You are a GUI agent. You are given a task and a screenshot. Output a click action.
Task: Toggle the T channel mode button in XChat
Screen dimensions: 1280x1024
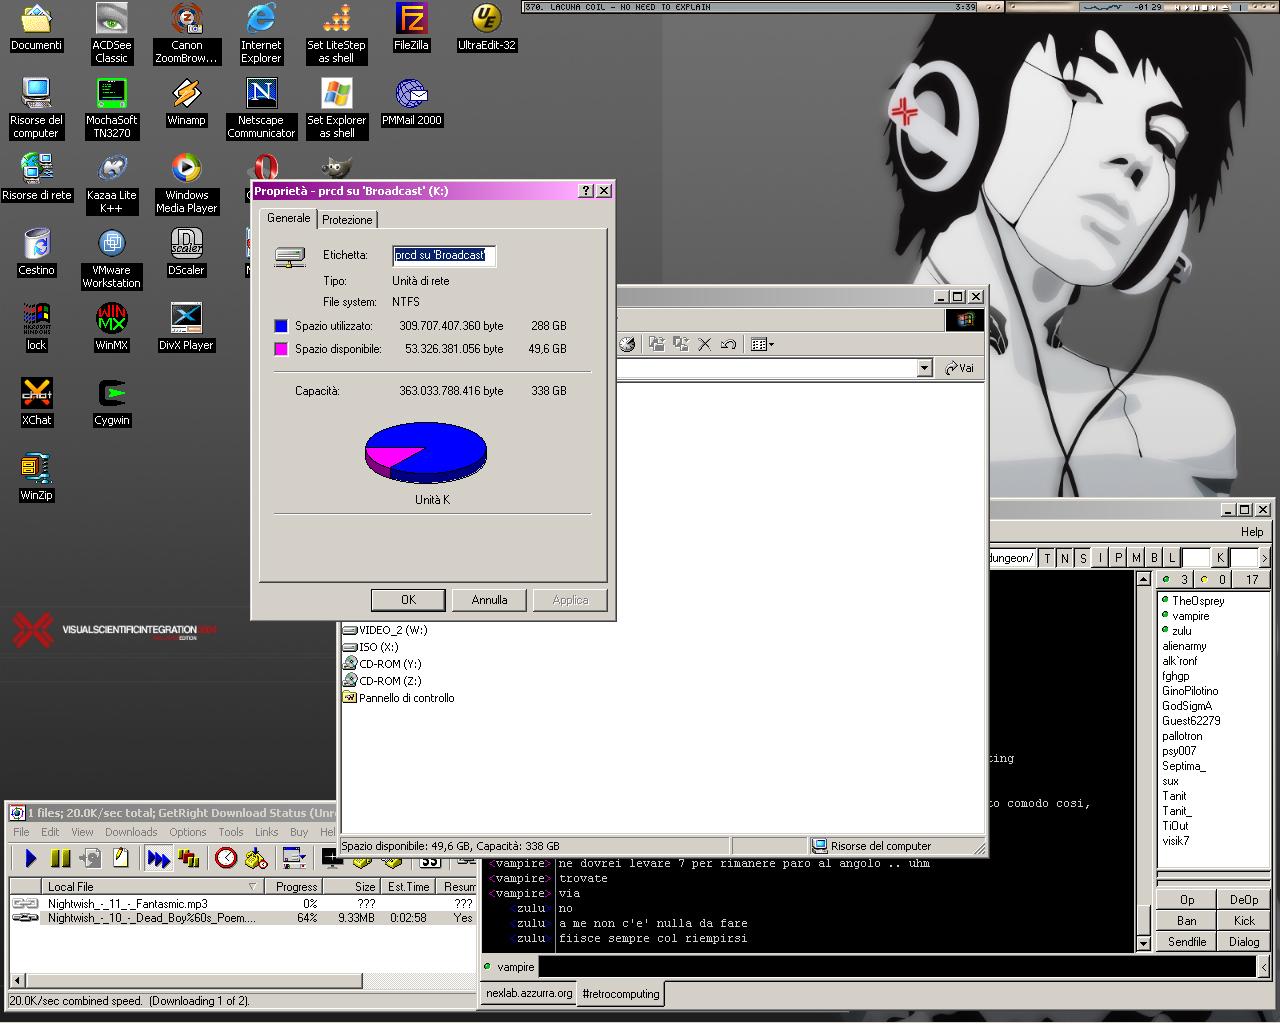1047,558
